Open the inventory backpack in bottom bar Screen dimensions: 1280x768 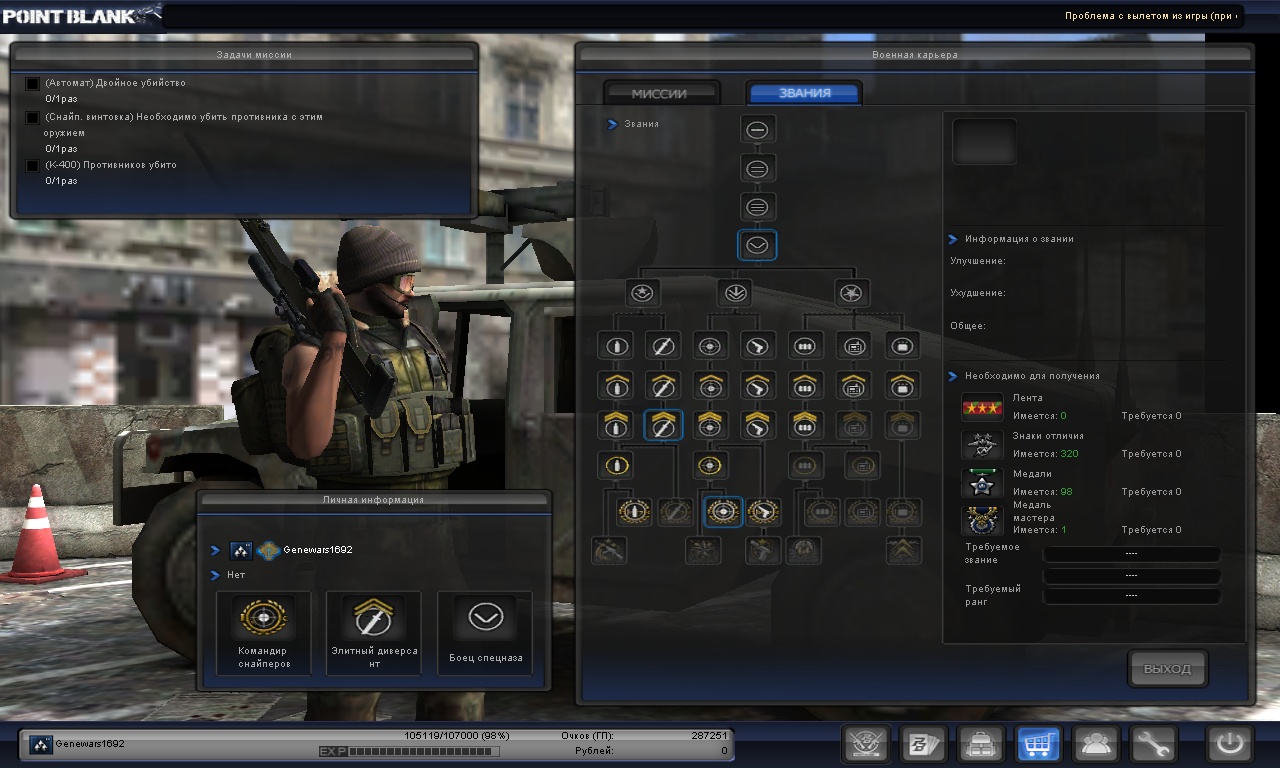pyautogui.click(x=981, y=744)
